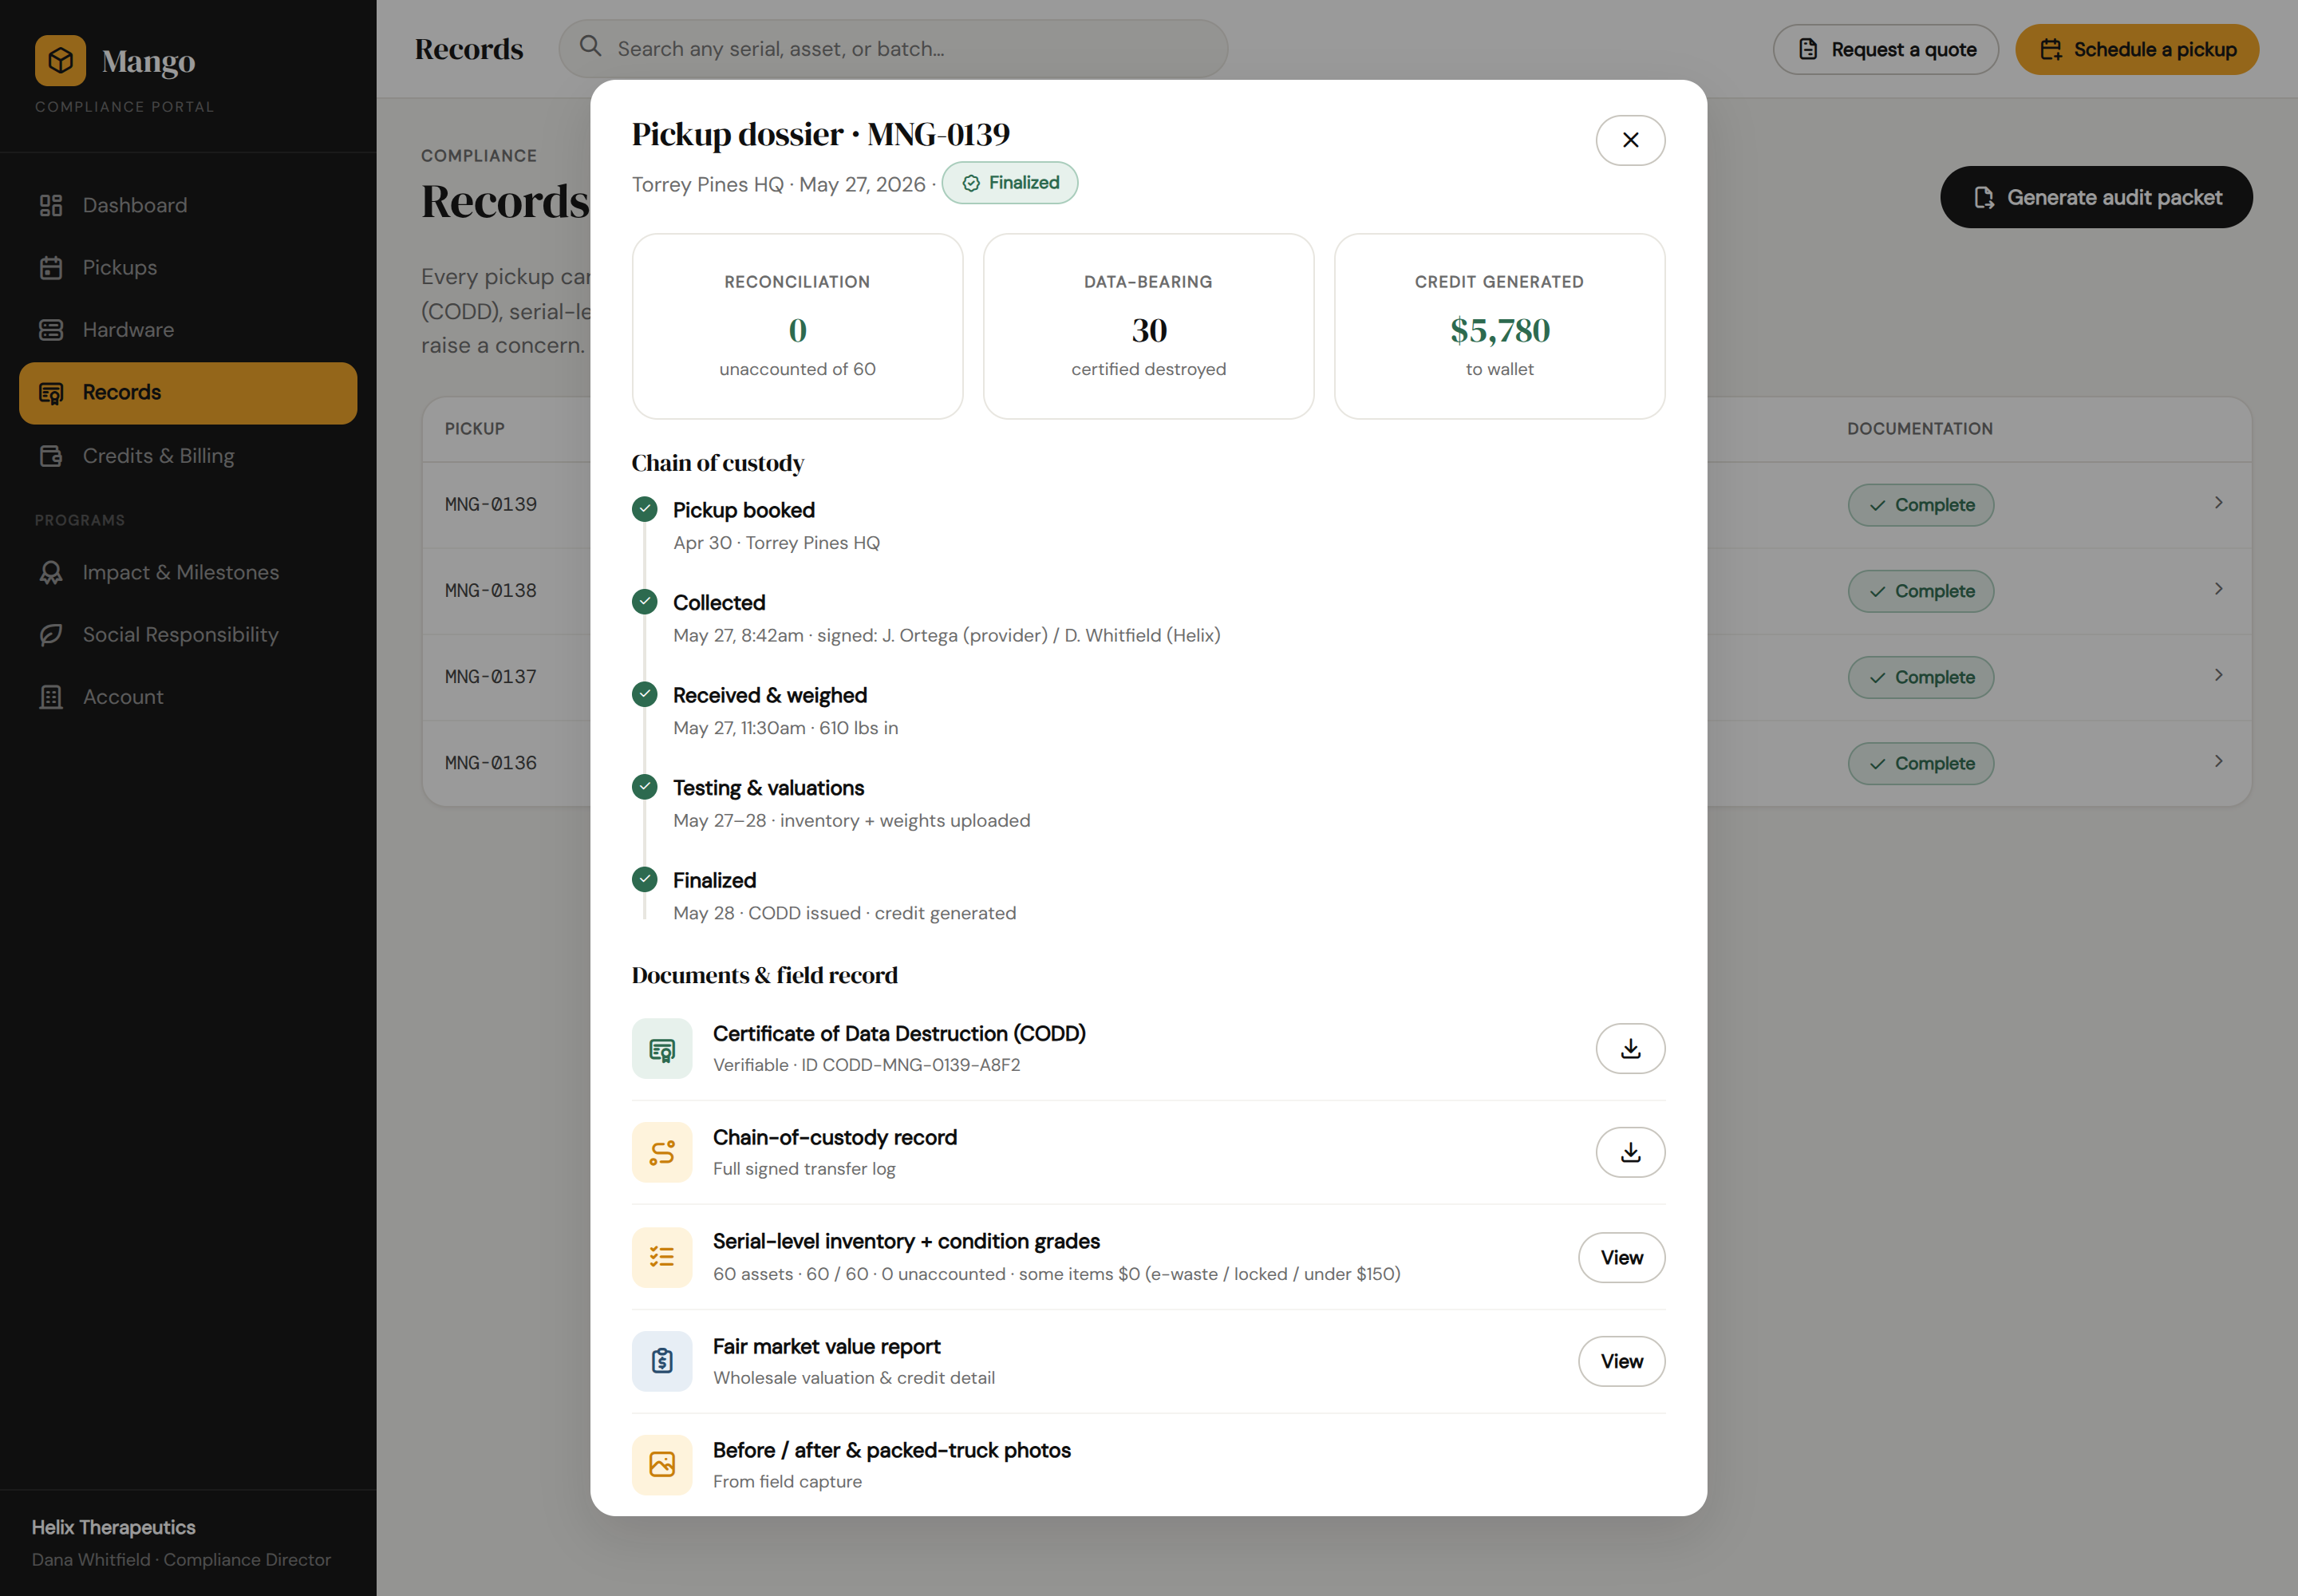Click the Received & weighed check icon

pos(645,694)
